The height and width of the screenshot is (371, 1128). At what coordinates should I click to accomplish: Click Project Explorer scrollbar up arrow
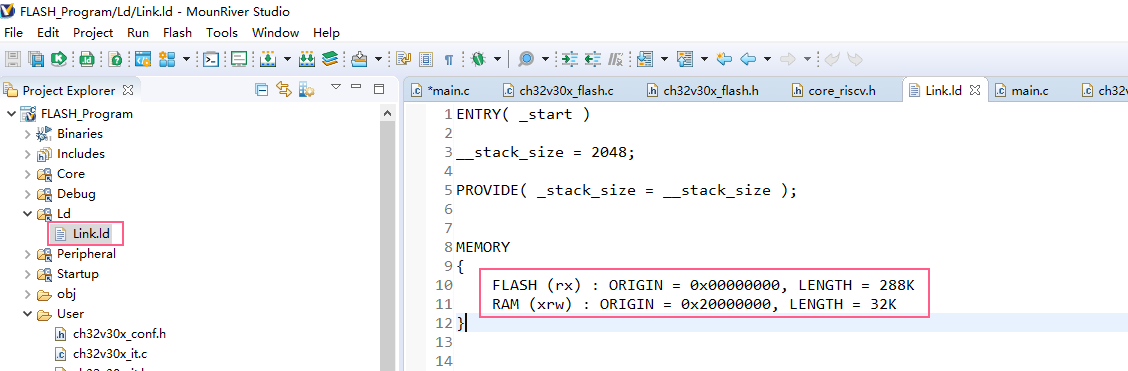[388, 114]
